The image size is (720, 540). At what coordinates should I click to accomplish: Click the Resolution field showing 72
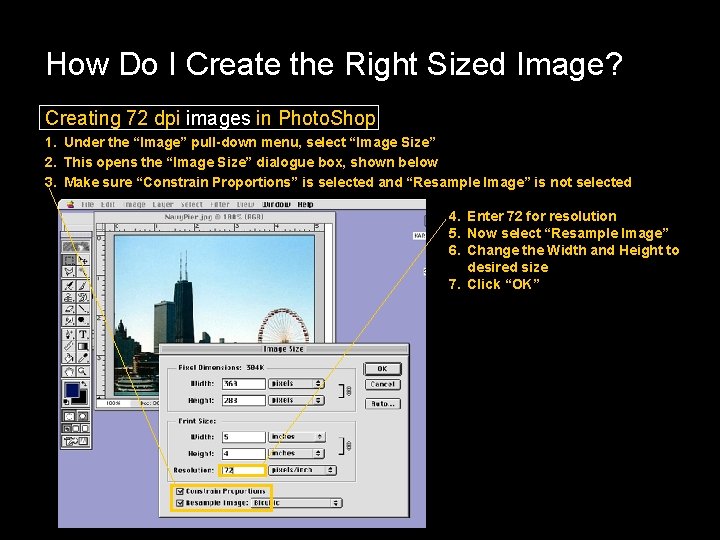[244, 470]
